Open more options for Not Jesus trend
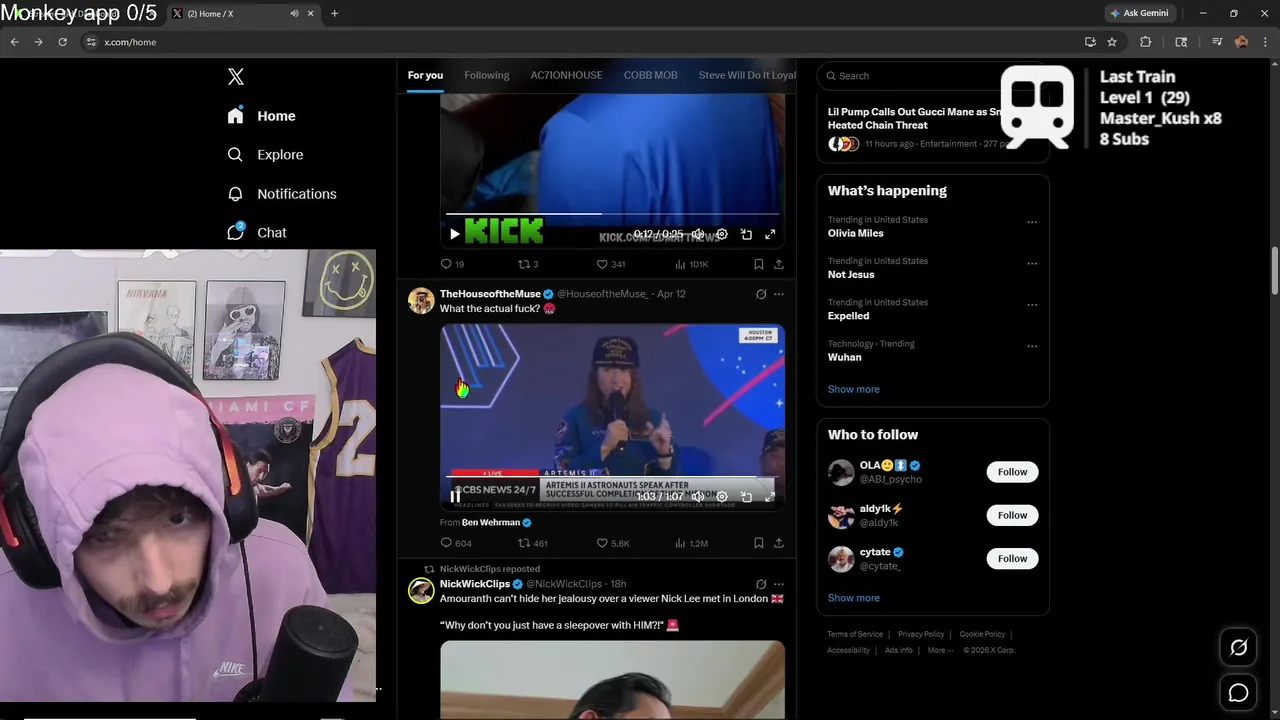Screen dimensions: 1280x720 click(1032, 263)
